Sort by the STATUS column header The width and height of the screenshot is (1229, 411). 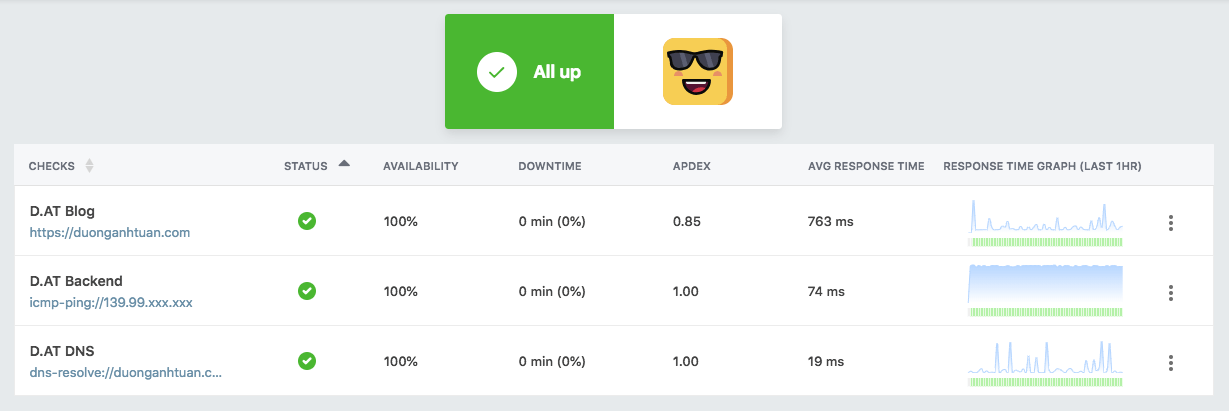[306, 166]
